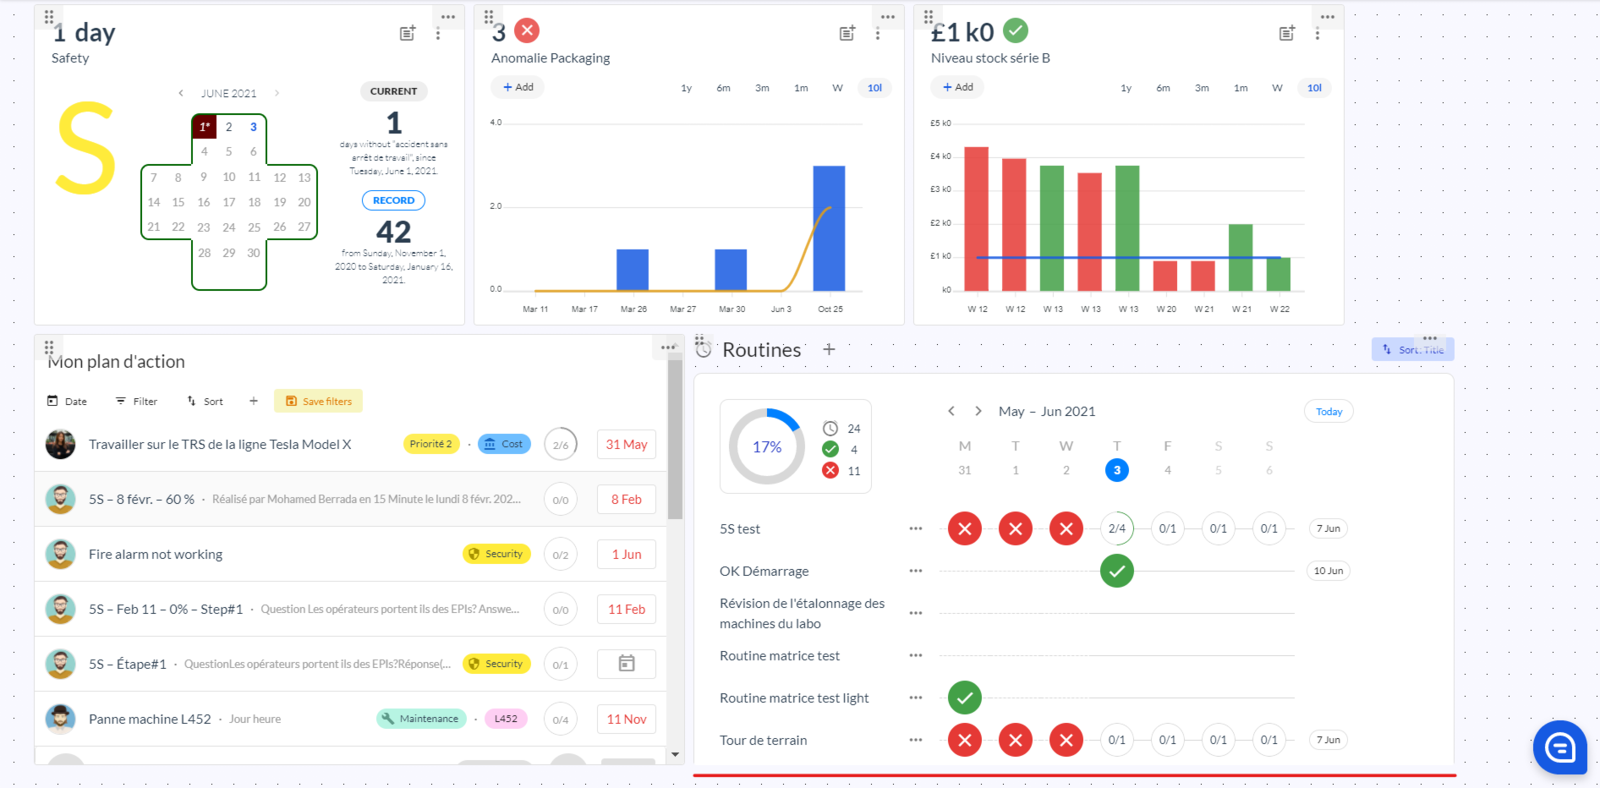Select the 1m range on Anomalie Packaging

[801, 88]
